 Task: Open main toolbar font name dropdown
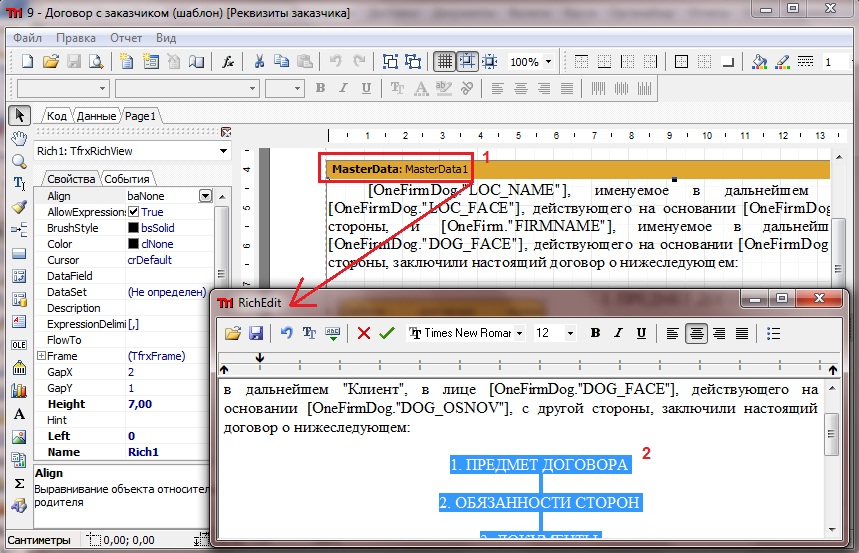pos(252,88)
